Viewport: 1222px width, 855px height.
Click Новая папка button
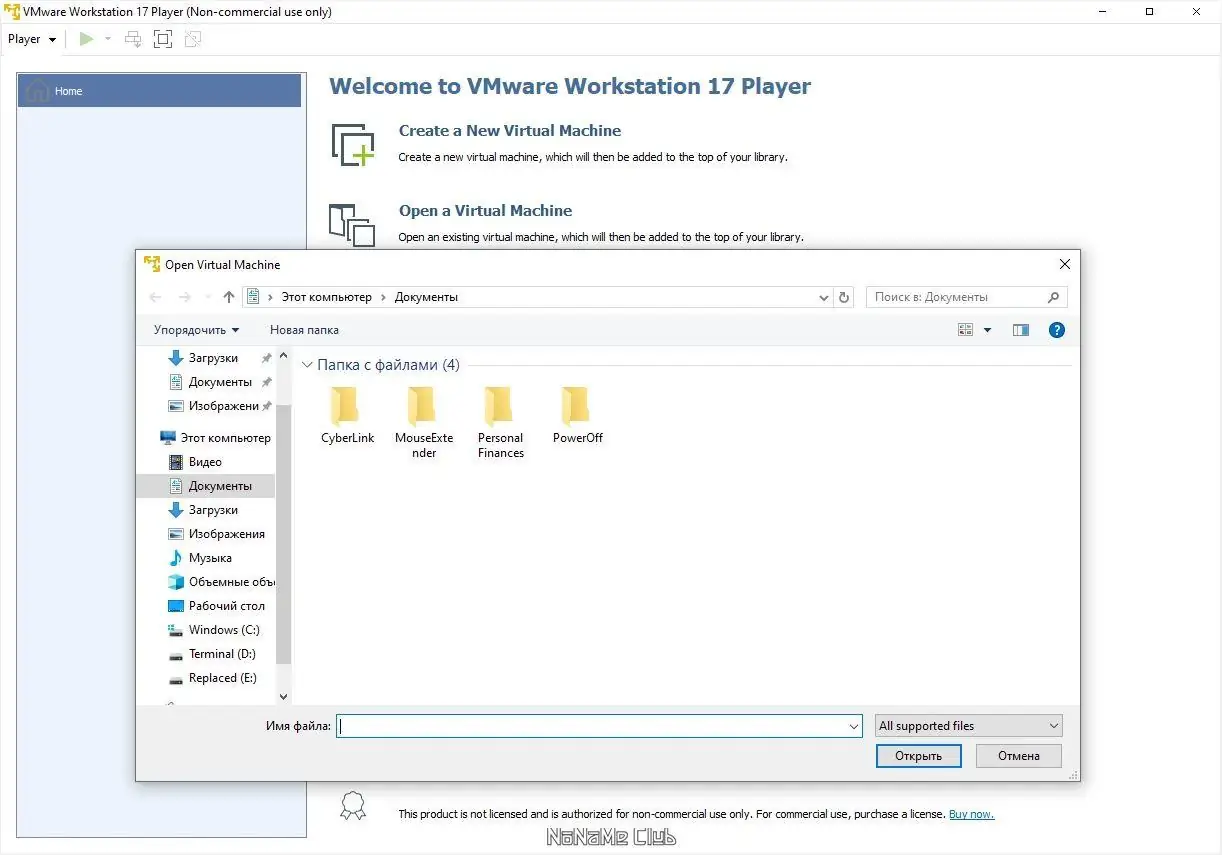tap(304, 330)
